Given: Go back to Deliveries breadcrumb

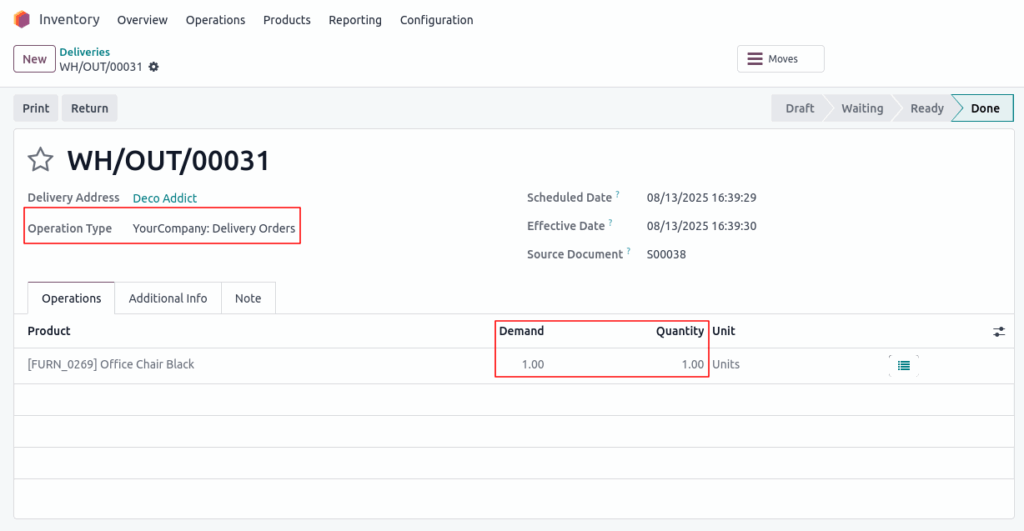Looking at the screenshot, I should tap(85, 52).
